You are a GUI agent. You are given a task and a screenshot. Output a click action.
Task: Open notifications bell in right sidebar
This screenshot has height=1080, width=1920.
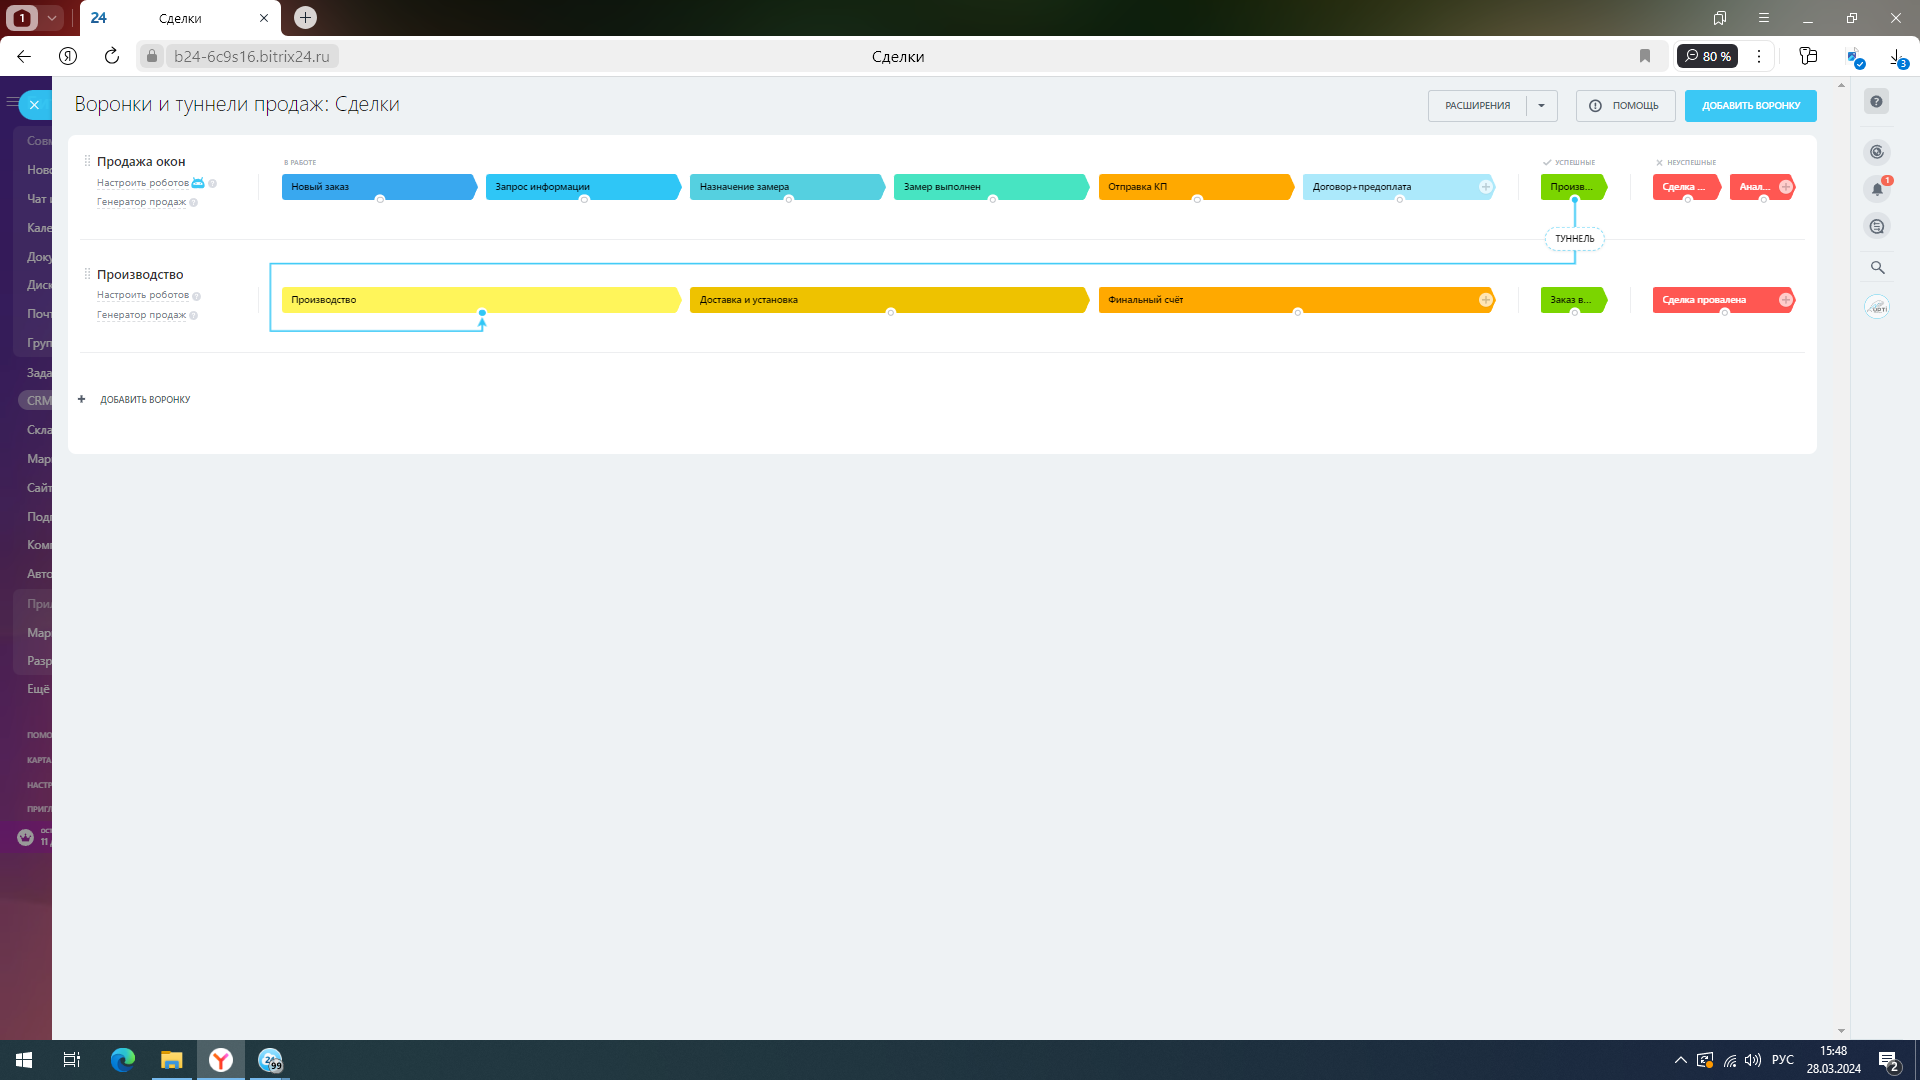point(1877,189)
